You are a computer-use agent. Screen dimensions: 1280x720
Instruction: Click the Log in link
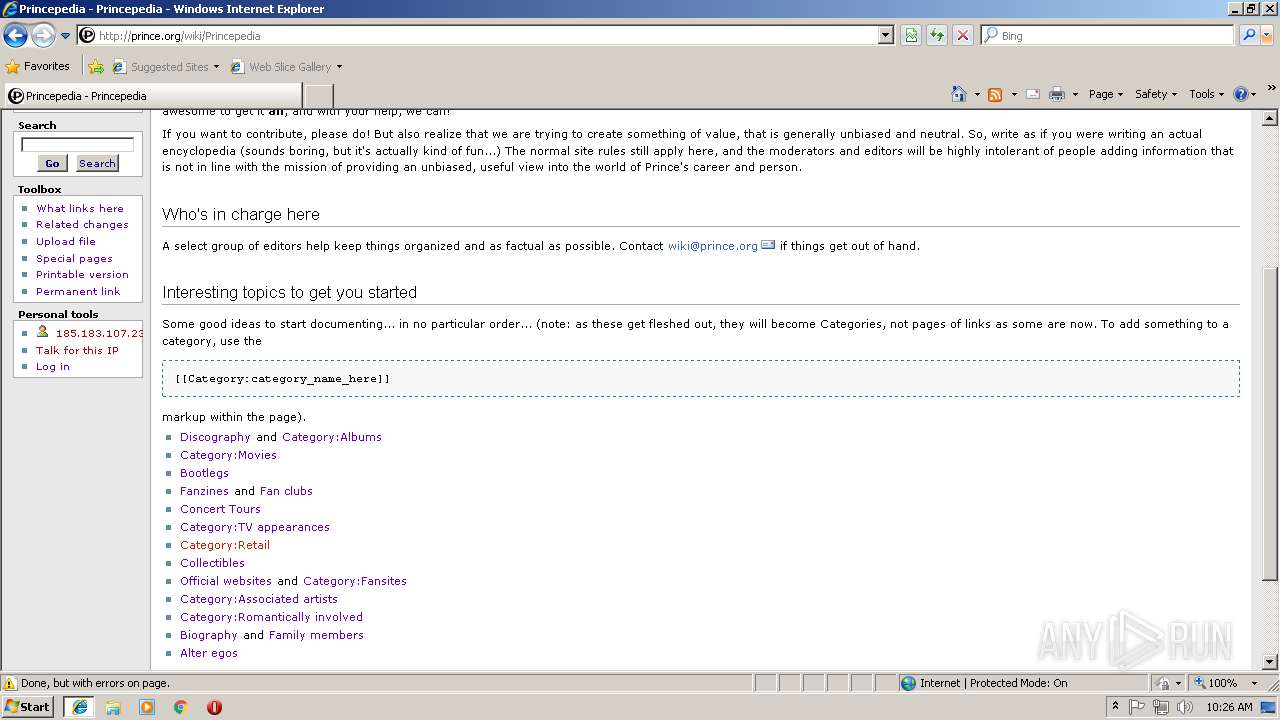[x=53, y=367]
